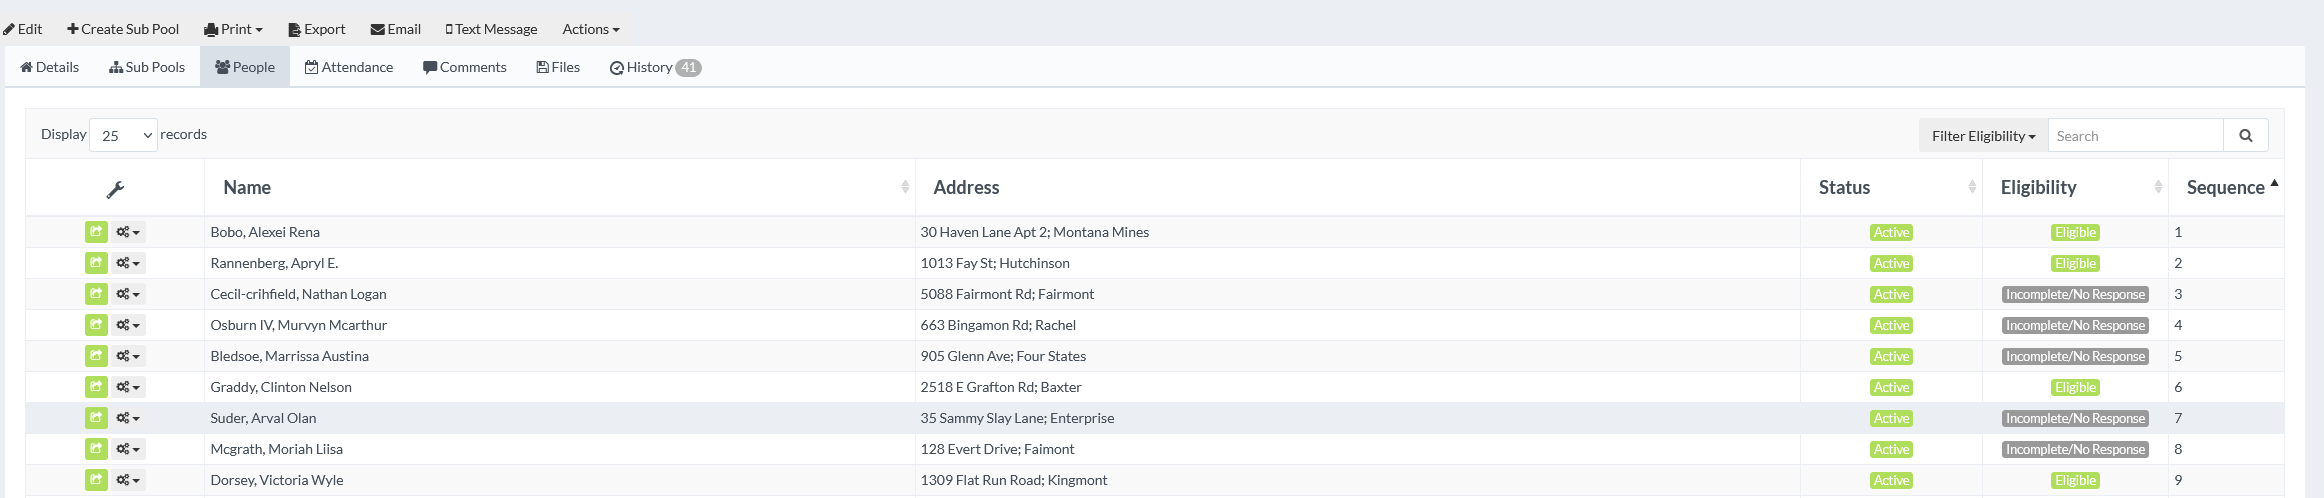This screenshot has height=498, width=2324.
Task: Click green open icon for Mcgrath, Moriah Liisa
Action: click(96, 449)
